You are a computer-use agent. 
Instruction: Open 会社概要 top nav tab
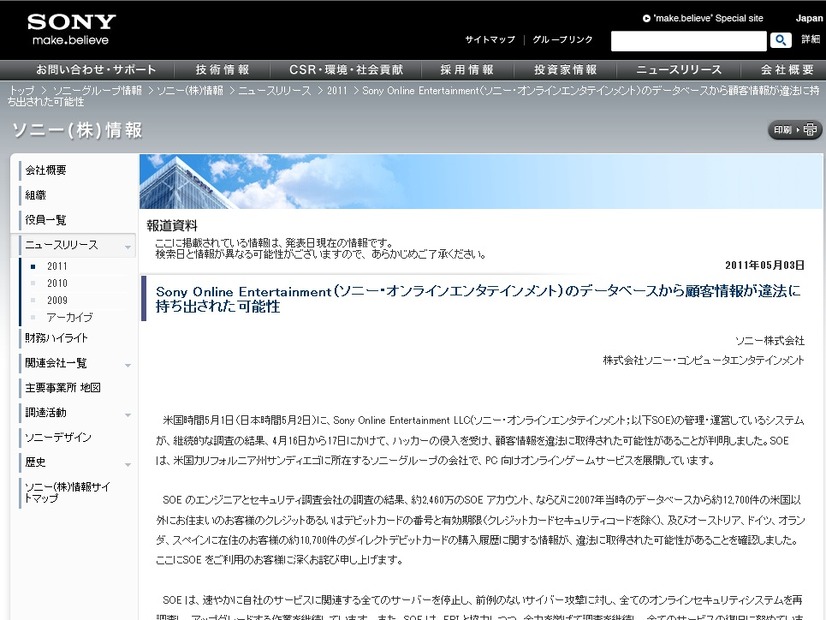point(787,70)
